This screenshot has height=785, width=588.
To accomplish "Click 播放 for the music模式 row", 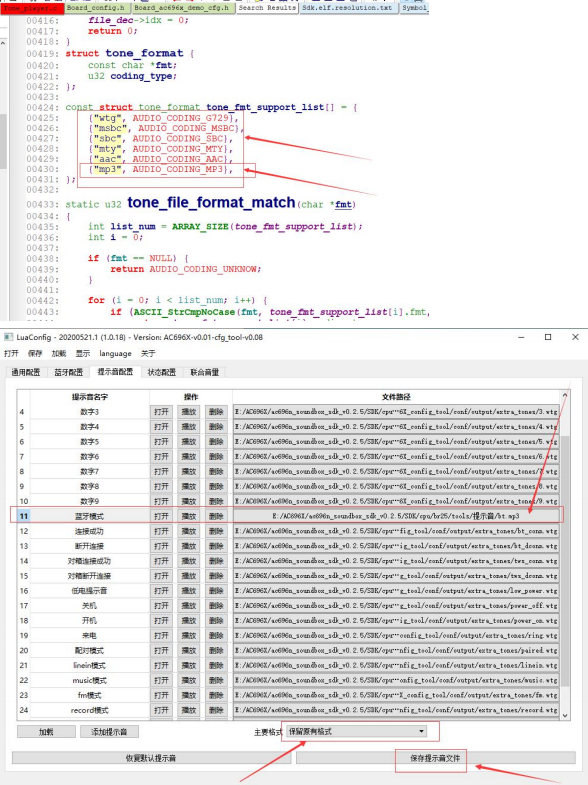I will (189, 680).
